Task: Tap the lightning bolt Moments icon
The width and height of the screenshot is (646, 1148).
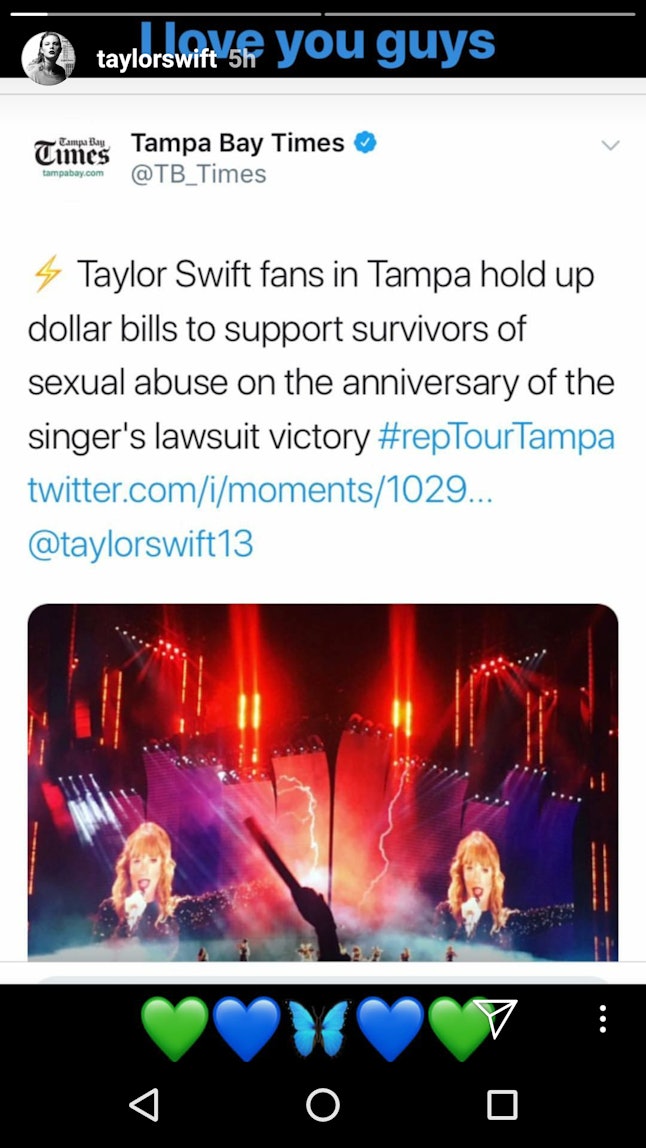Action: [x=47, y=275]
